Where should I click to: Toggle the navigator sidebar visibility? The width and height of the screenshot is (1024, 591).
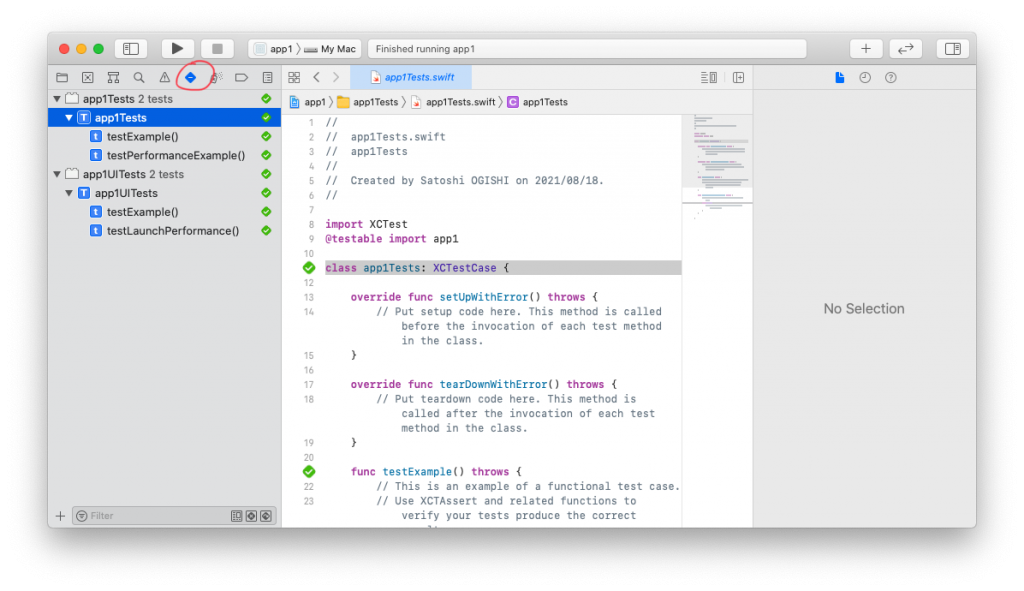131,48
